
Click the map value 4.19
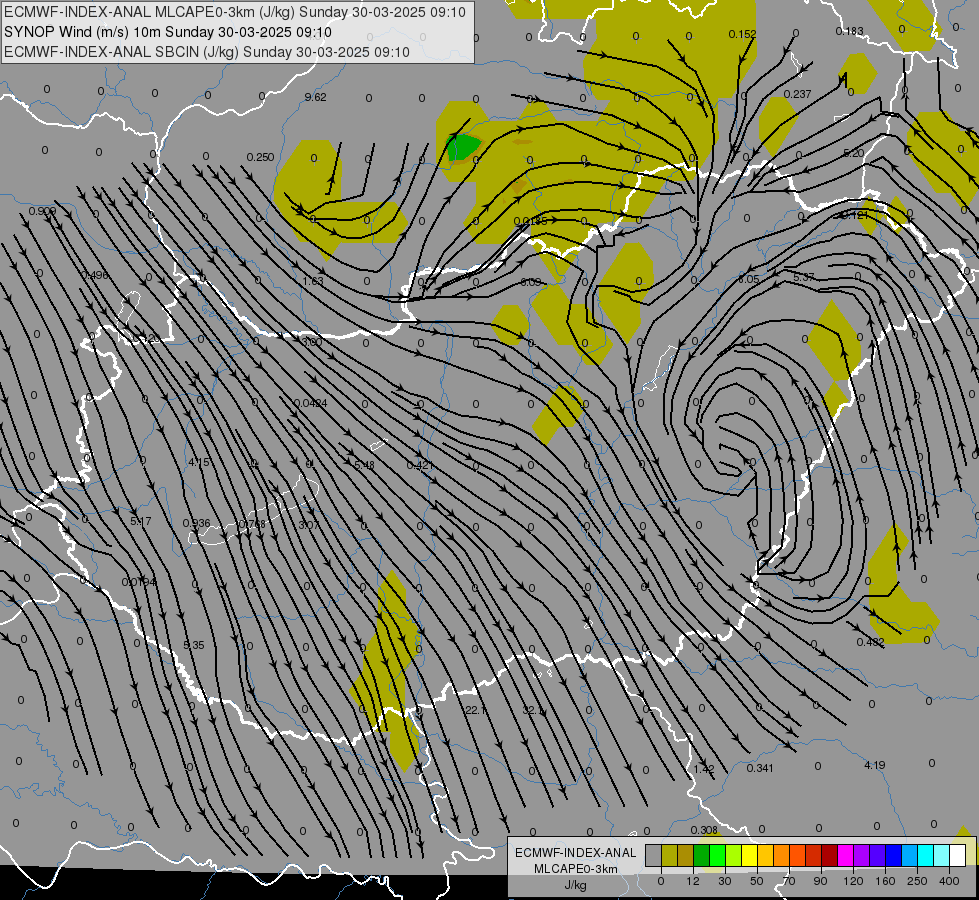point(875,765)
